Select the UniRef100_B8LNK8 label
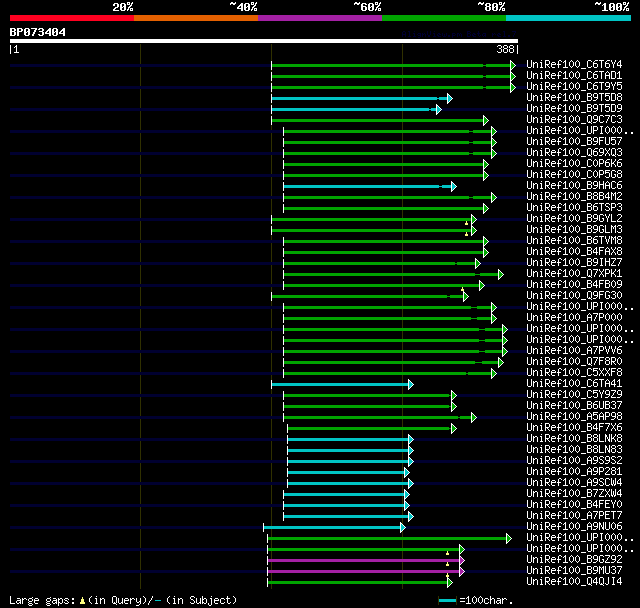 point(574,439)
